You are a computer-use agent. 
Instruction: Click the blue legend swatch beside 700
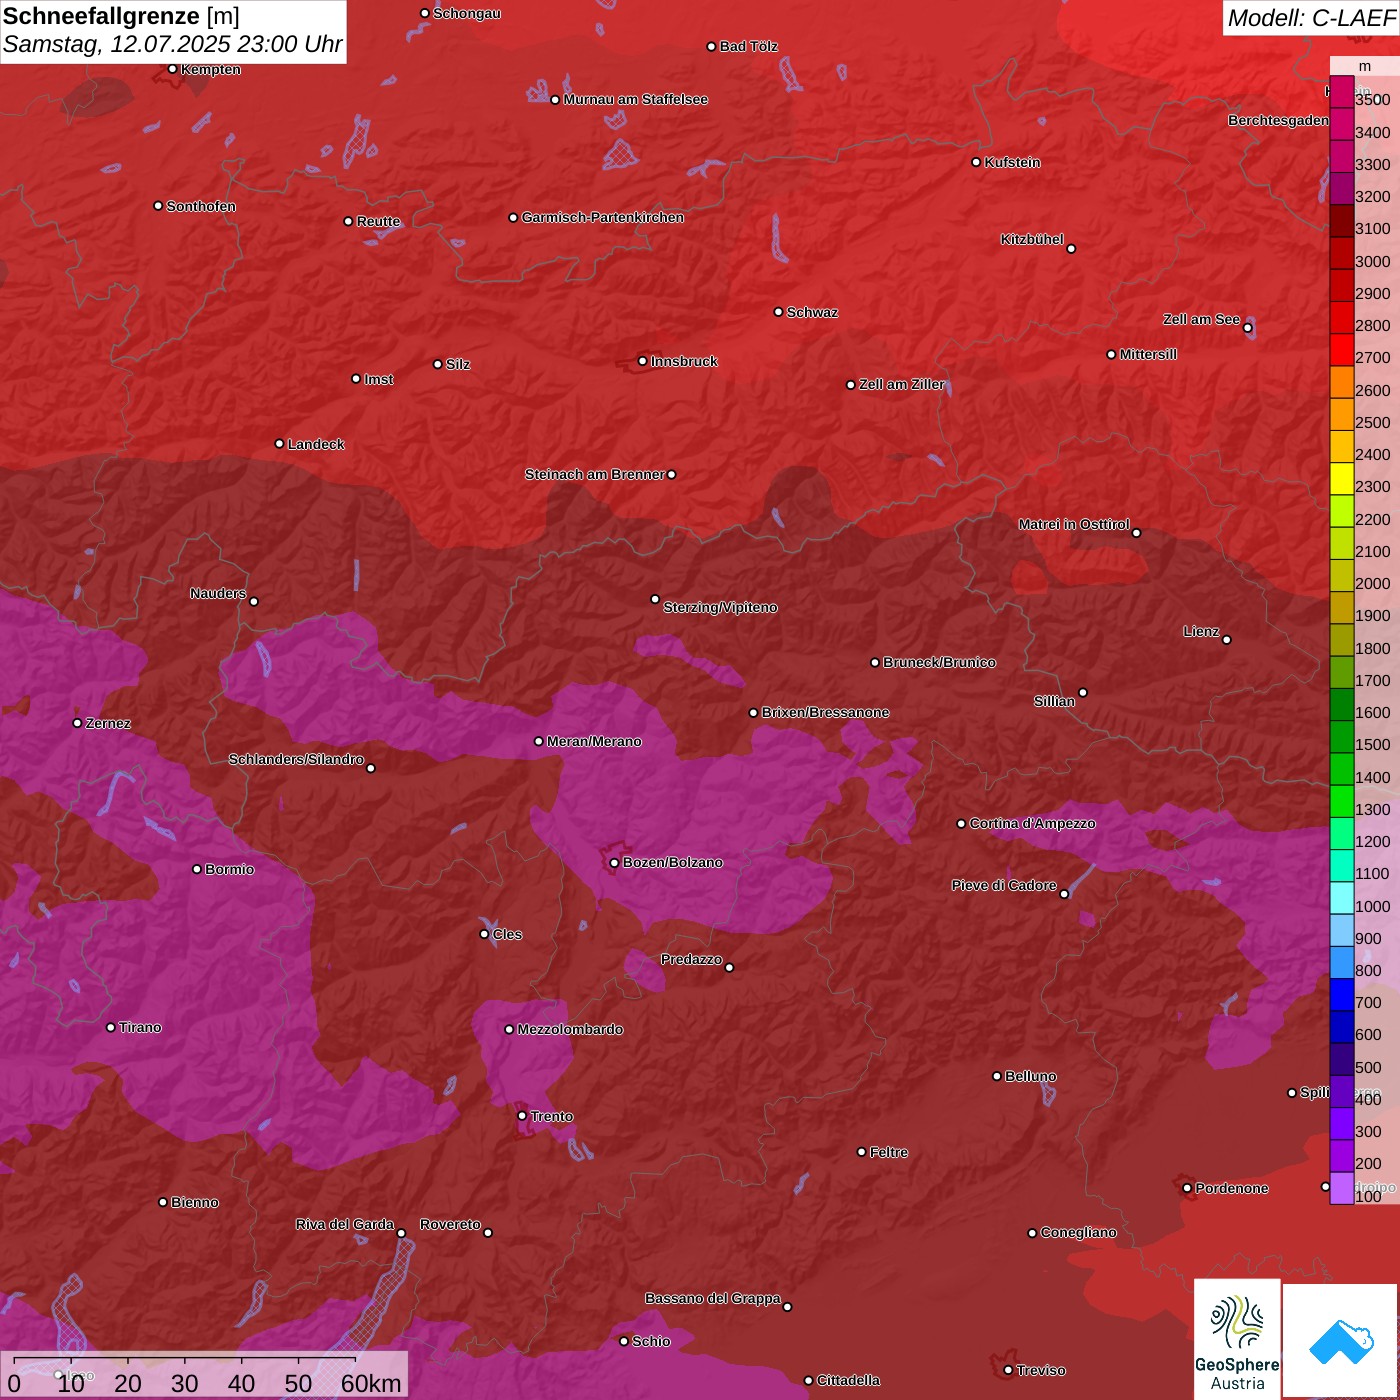click(1341, 995)
